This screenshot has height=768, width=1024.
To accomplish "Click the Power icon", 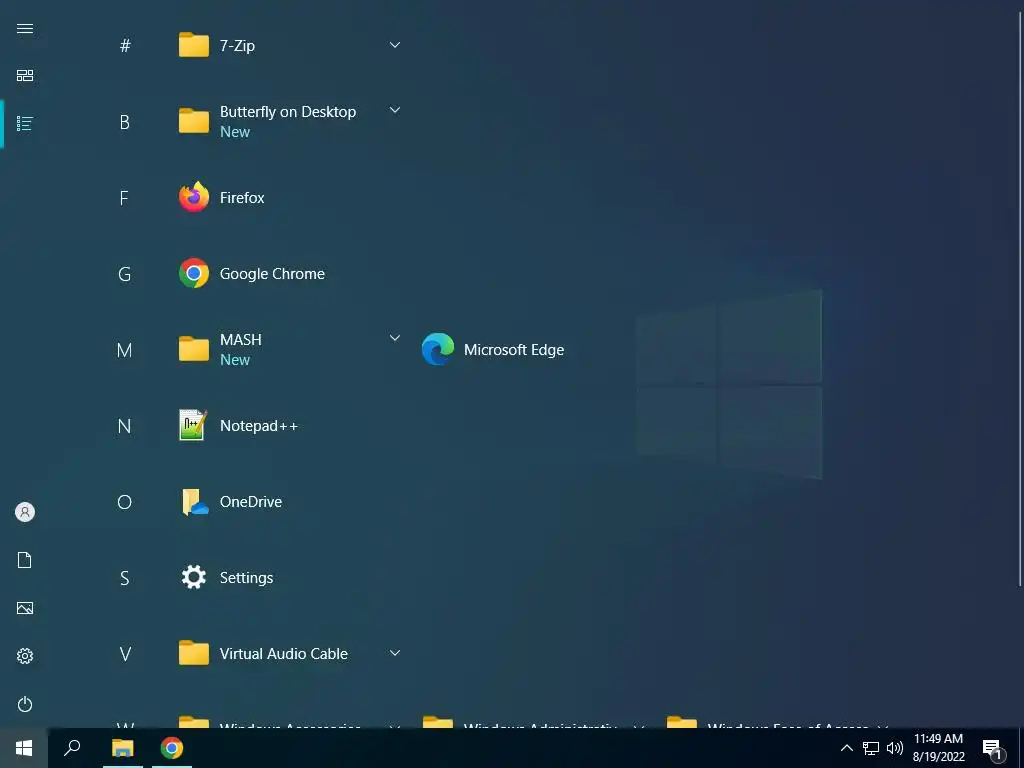I will click(25, 704).
